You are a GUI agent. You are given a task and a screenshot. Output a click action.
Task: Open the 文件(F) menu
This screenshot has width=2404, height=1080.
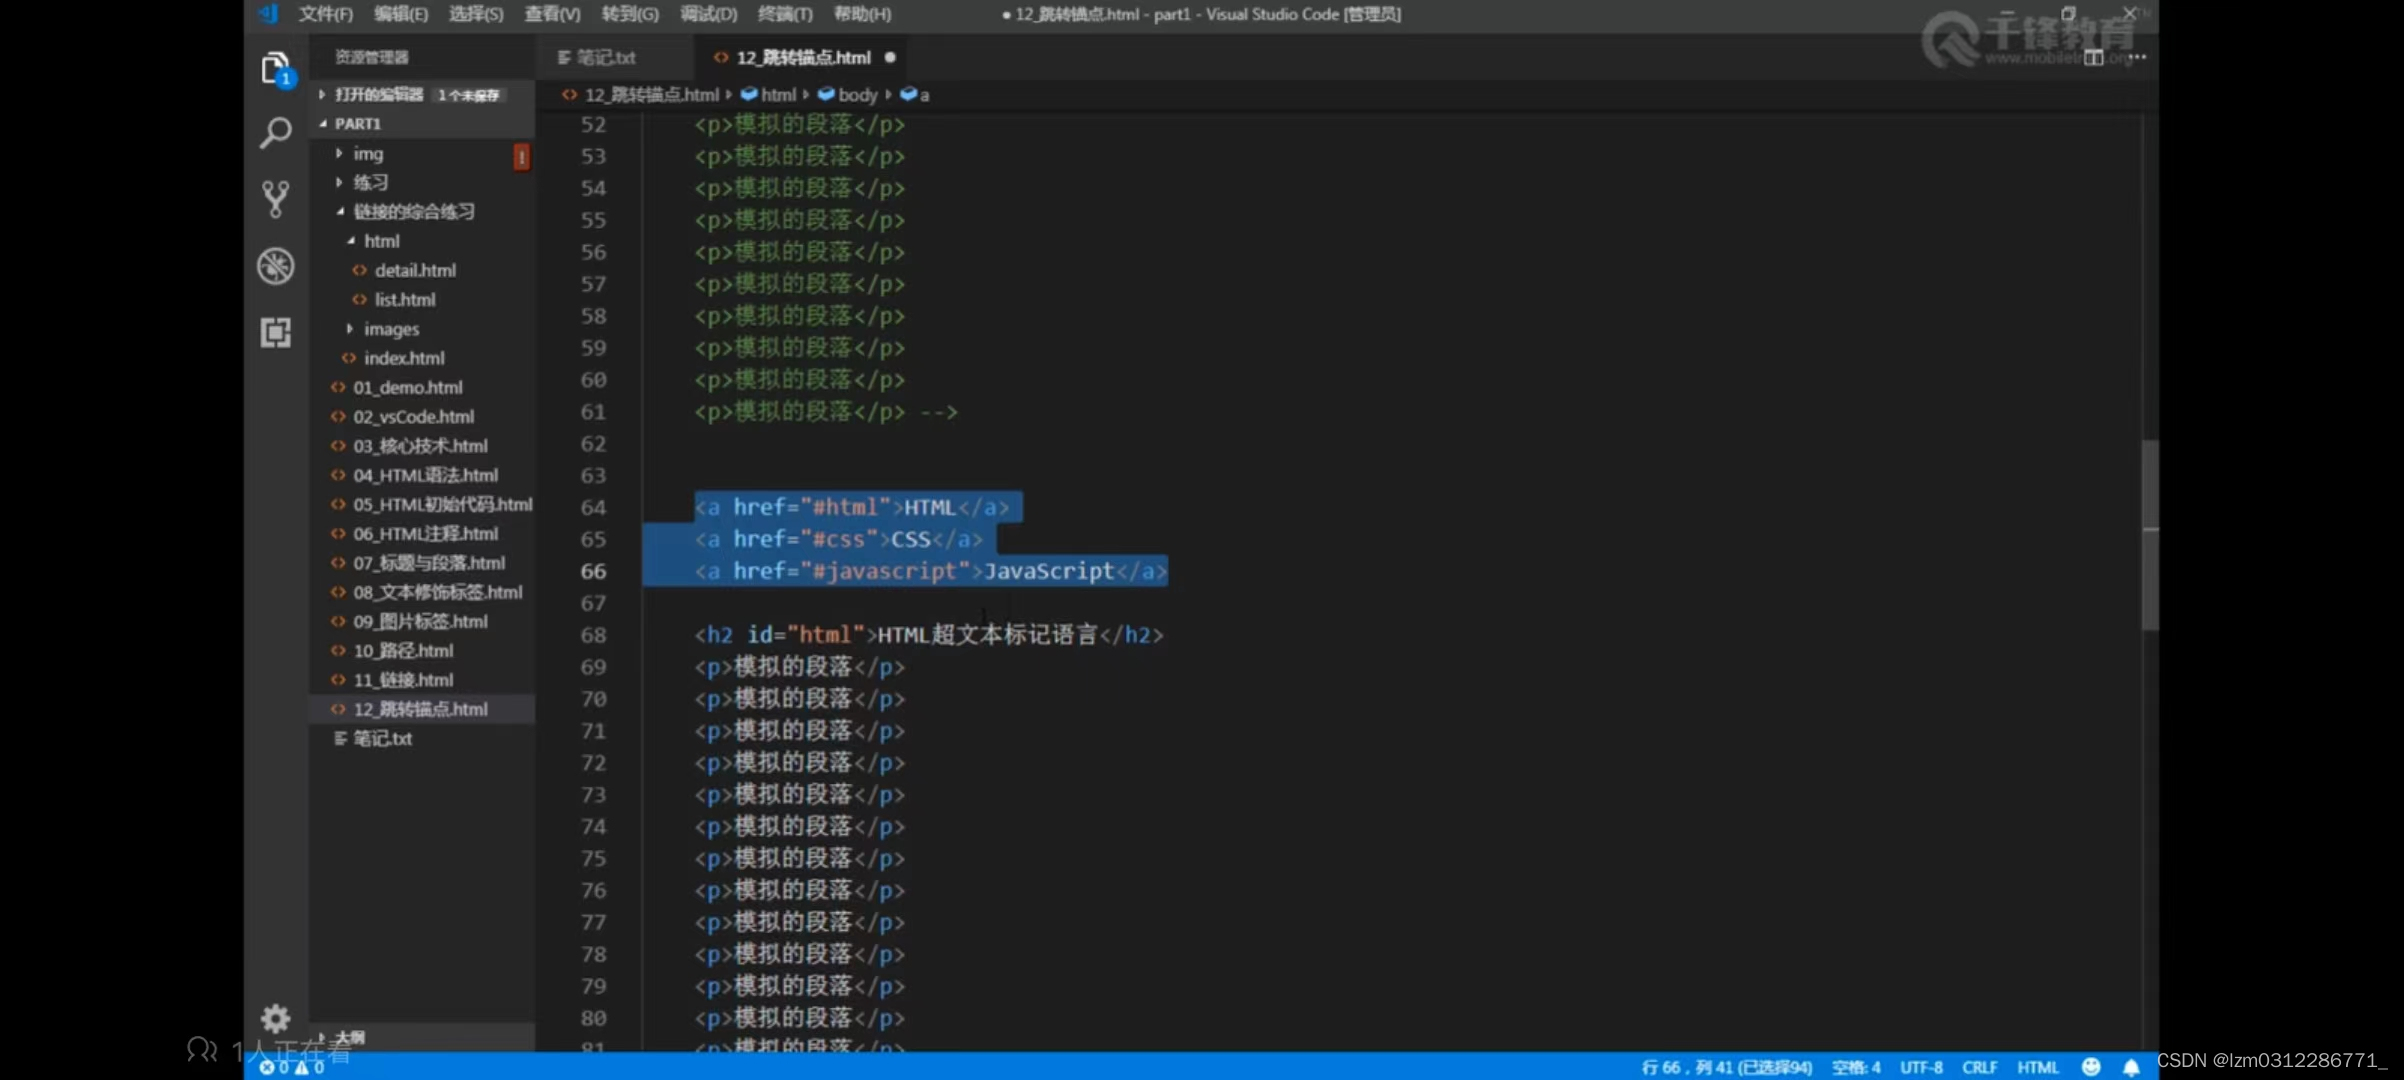pos(325,14)
